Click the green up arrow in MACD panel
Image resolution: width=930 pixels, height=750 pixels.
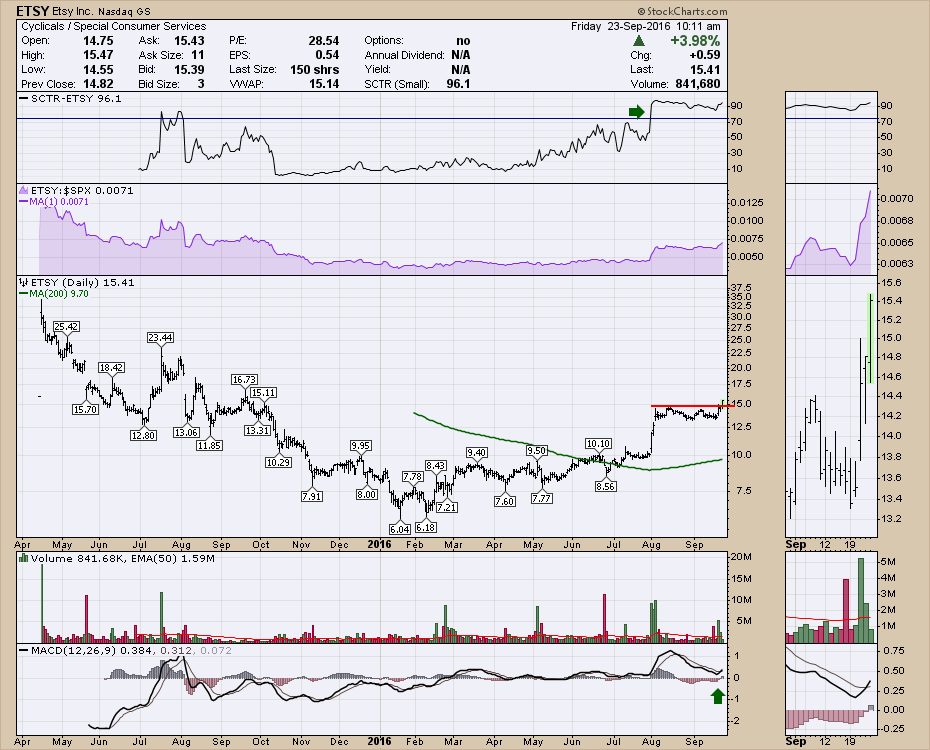pos(716,694)
